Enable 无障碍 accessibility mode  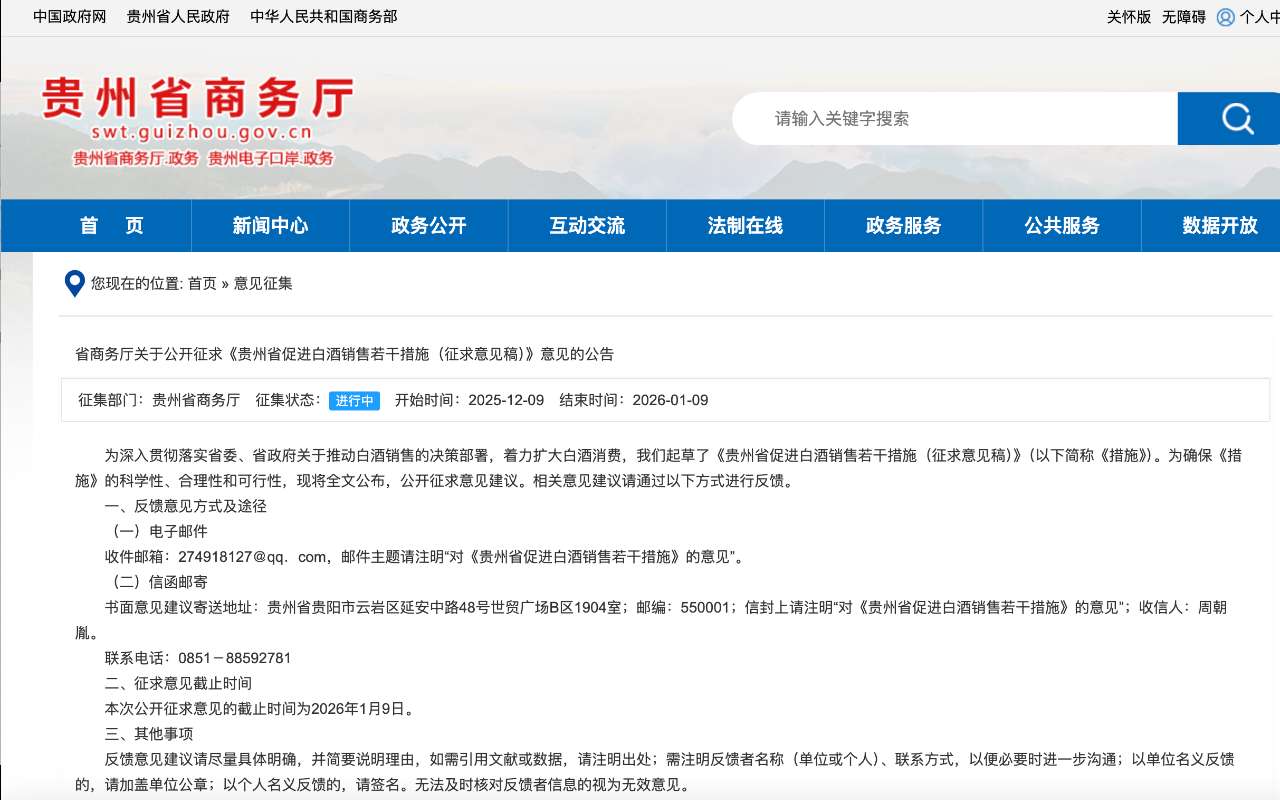tap(1183, 17)
